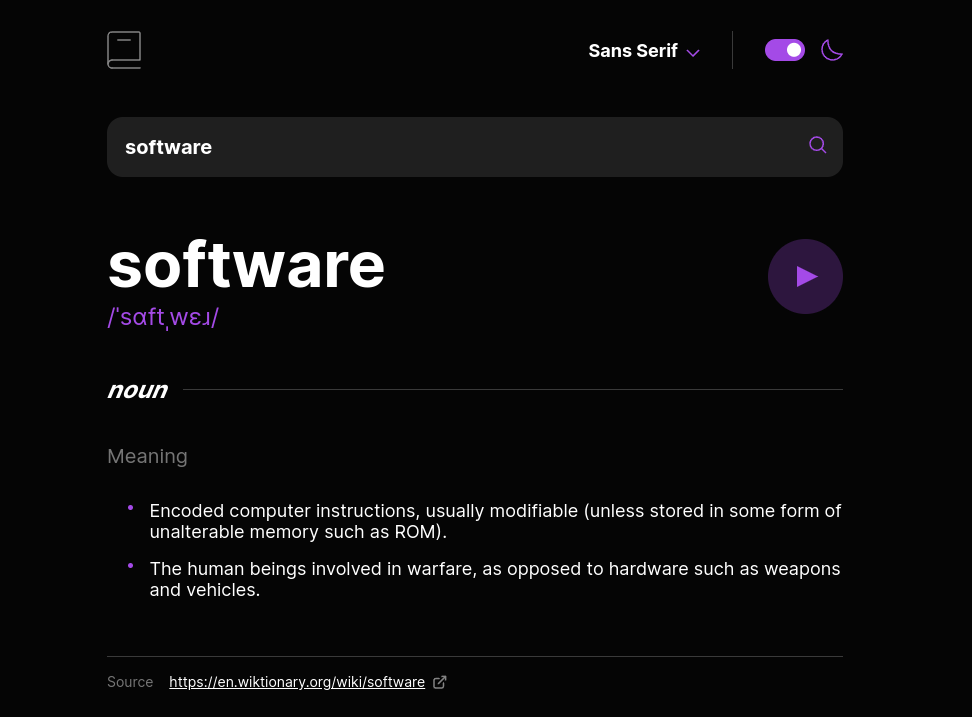Click the phonetic transcription /ˈsɑftˌwɛɹ/
The width and height of the screenshot is (972, 717).
[163, 317]
